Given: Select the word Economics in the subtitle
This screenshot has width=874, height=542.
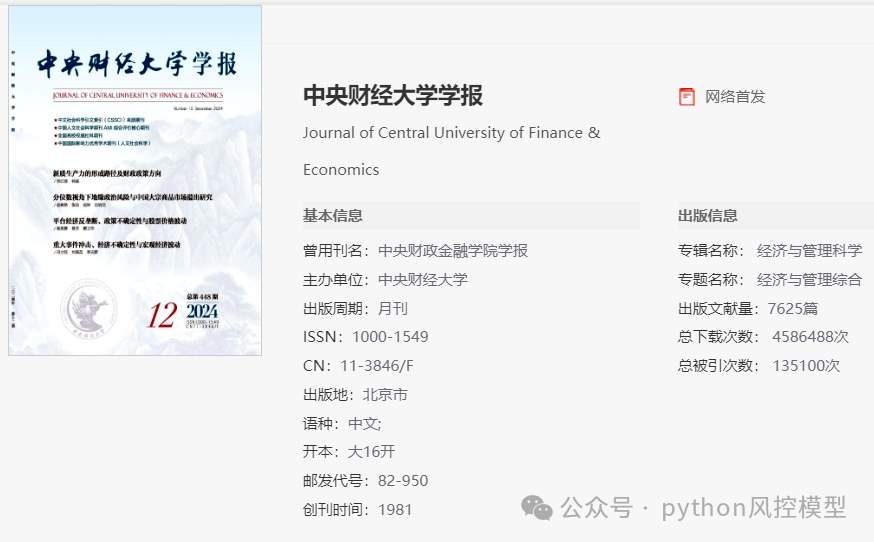Looking at the screenshot, I should tap(341, 170).
